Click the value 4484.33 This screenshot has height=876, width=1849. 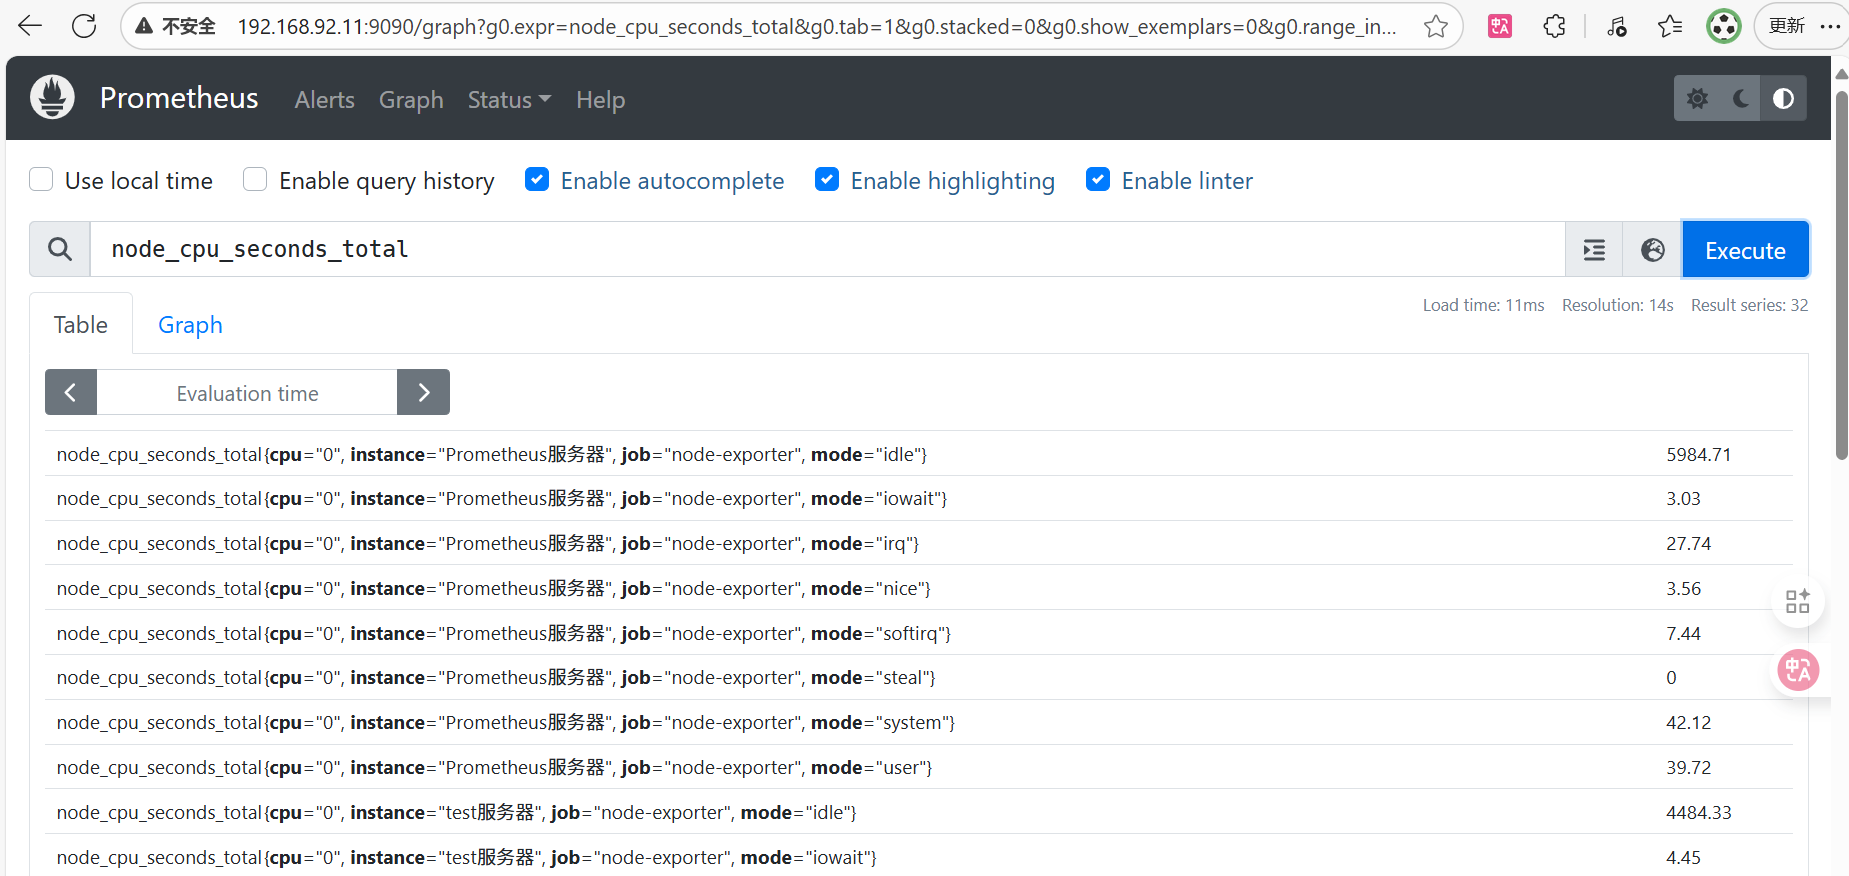(1698, 812)
